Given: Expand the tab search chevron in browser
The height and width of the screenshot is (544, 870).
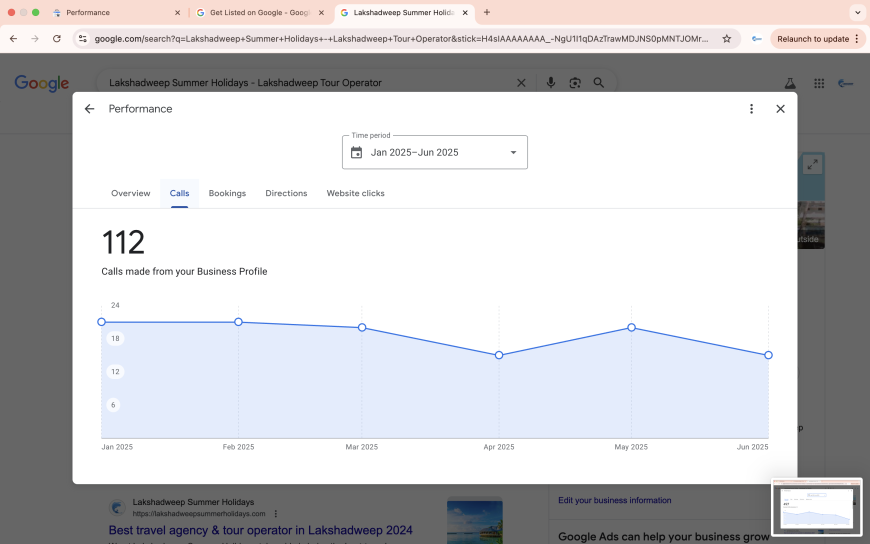Looking at the screenshot, I should [x=856, y=13].
